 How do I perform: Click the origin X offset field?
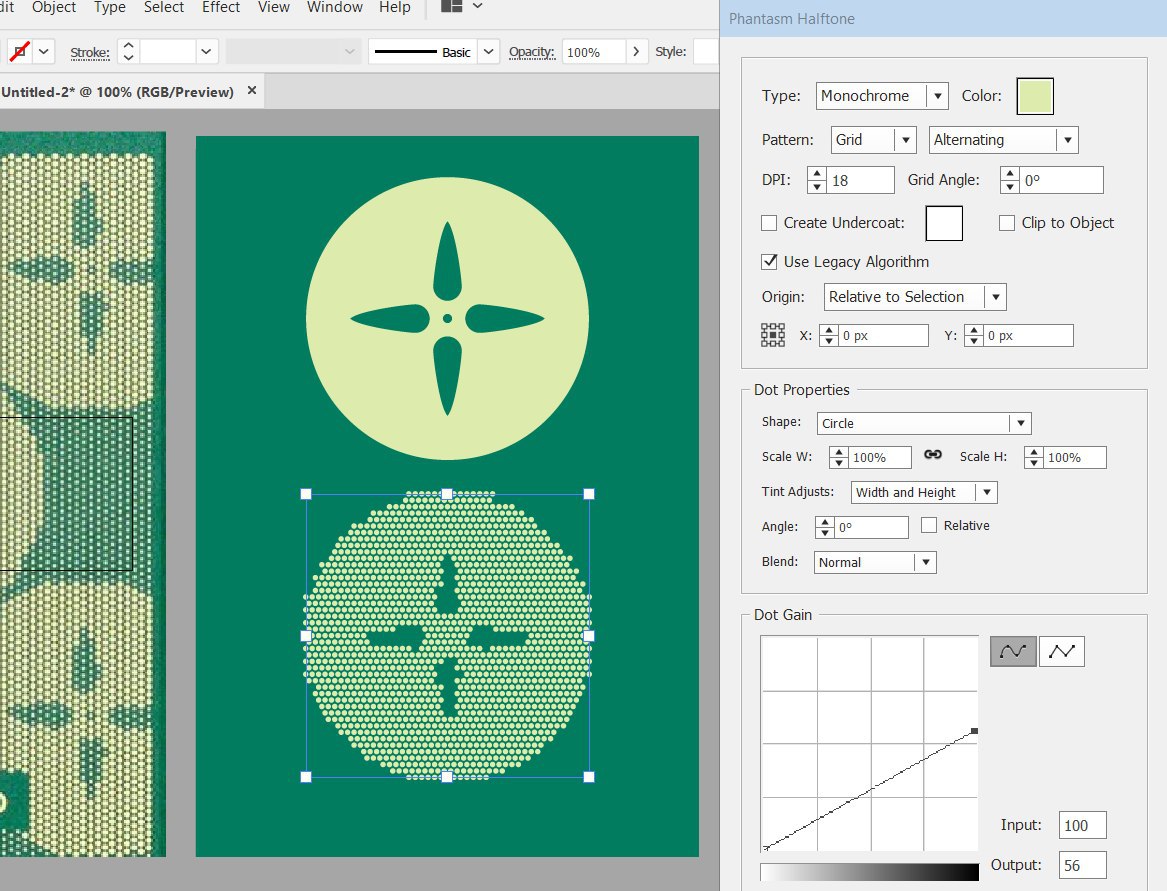[883, 336]
